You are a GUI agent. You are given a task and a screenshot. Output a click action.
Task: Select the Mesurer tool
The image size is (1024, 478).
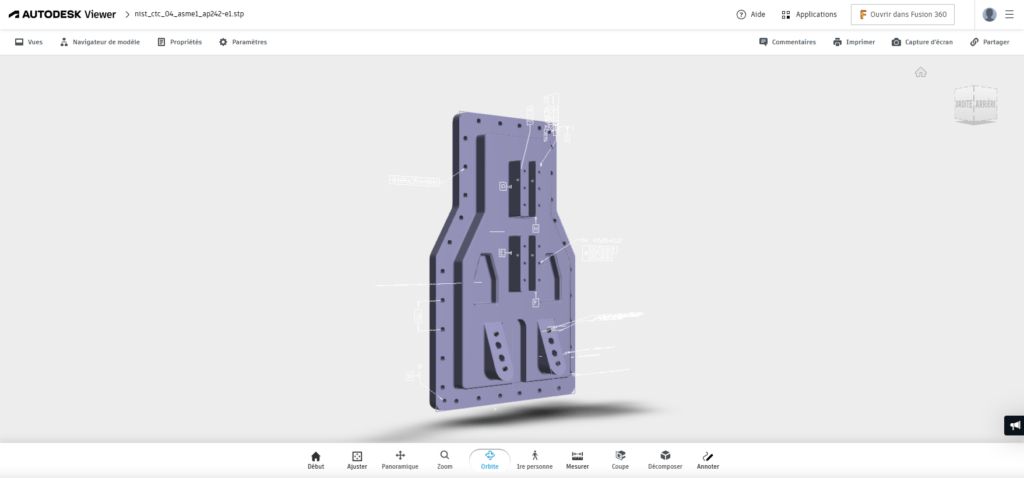tap(577, 460)
